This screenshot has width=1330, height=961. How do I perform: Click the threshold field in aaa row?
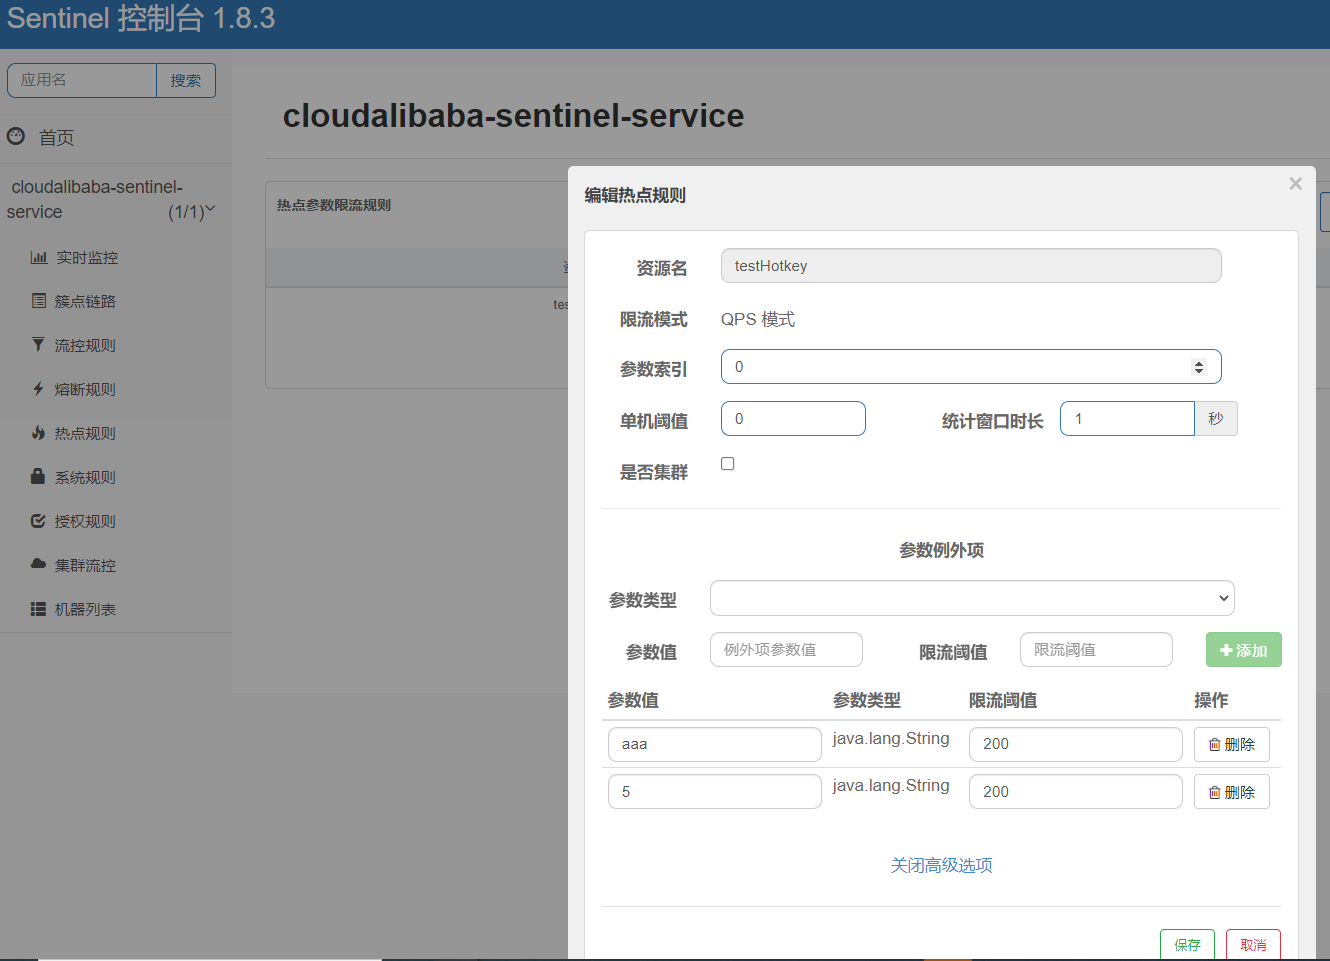pos(1075,744)
